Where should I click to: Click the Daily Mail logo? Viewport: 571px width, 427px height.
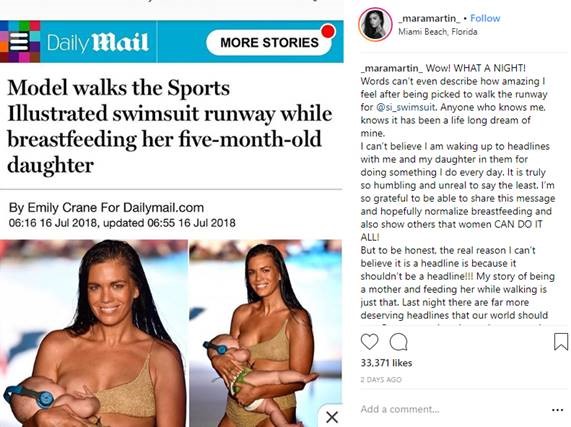(98, 42)
